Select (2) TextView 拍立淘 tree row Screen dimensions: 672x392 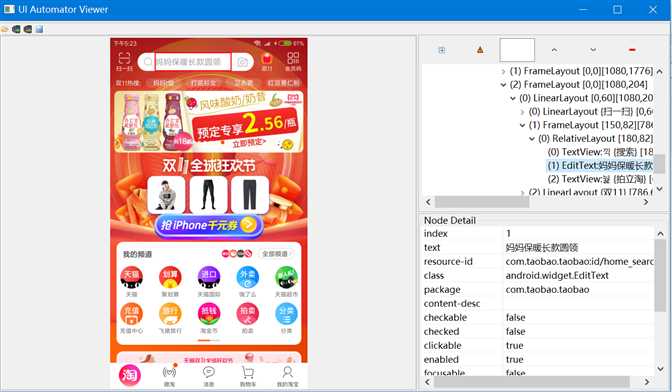click(x=600, y=179)
